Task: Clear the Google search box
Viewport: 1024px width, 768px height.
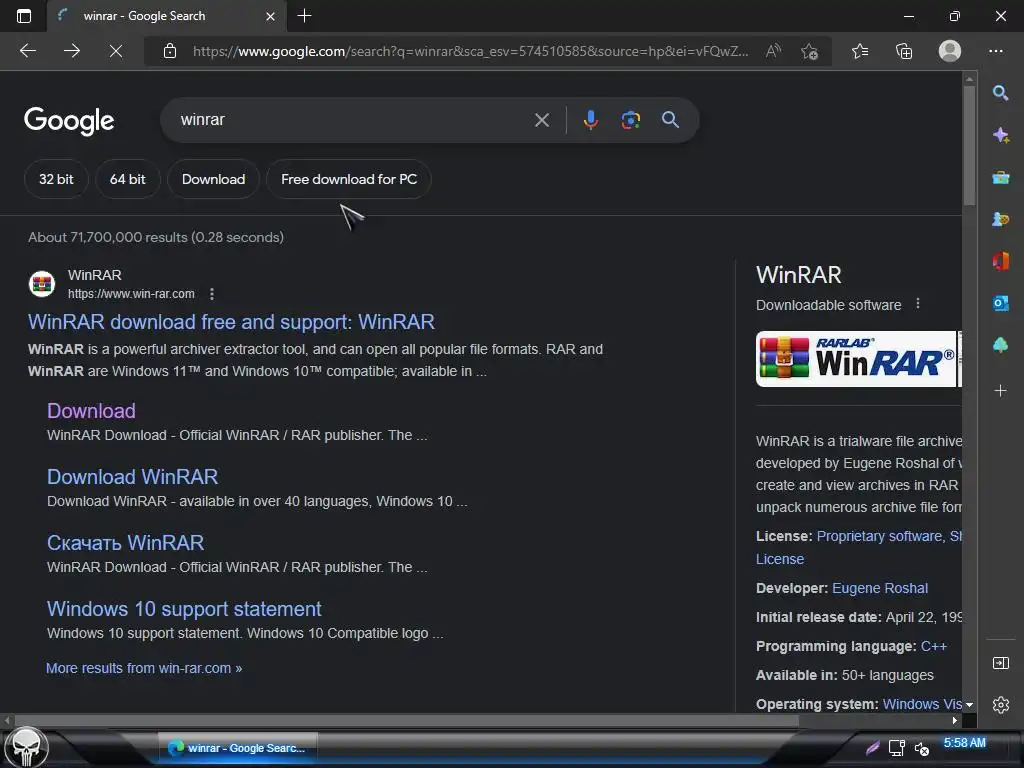Action: point(541,120)
